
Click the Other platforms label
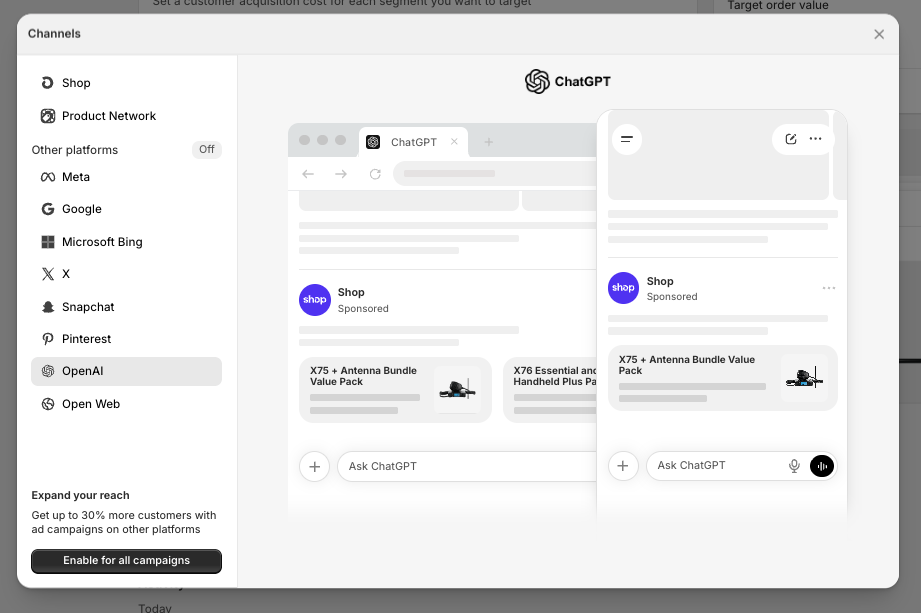75,150
